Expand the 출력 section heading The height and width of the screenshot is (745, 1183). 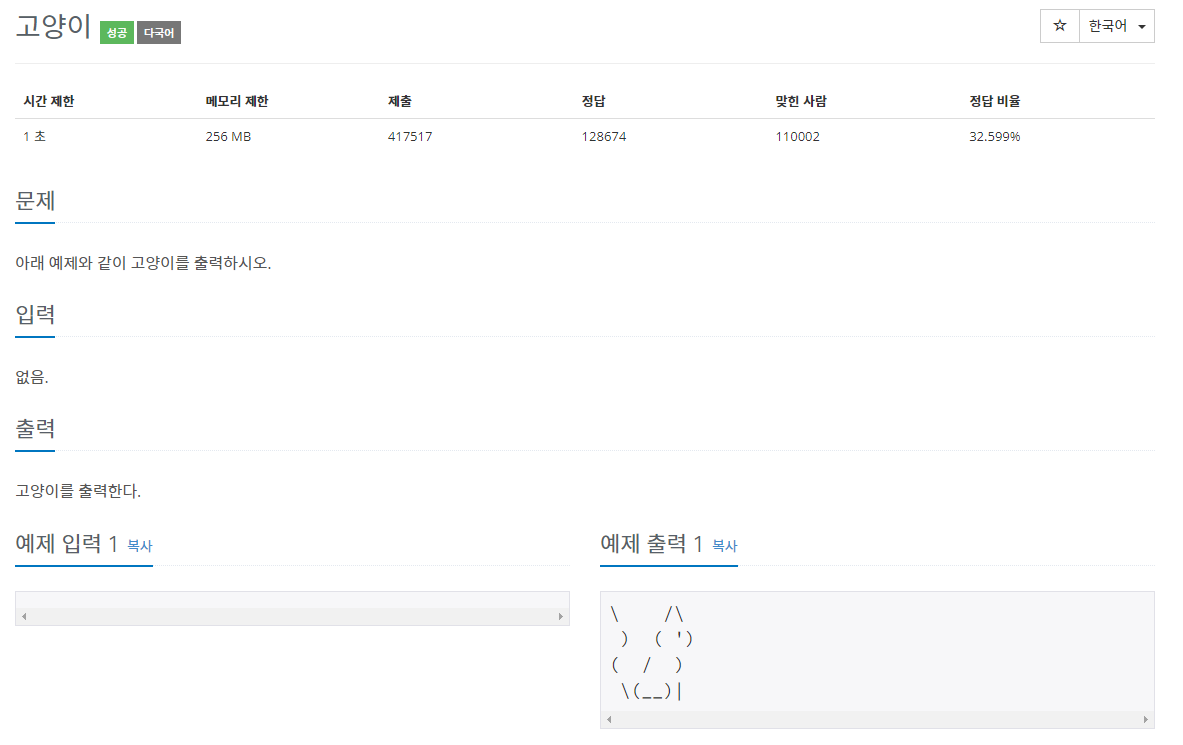click(35, 428)
